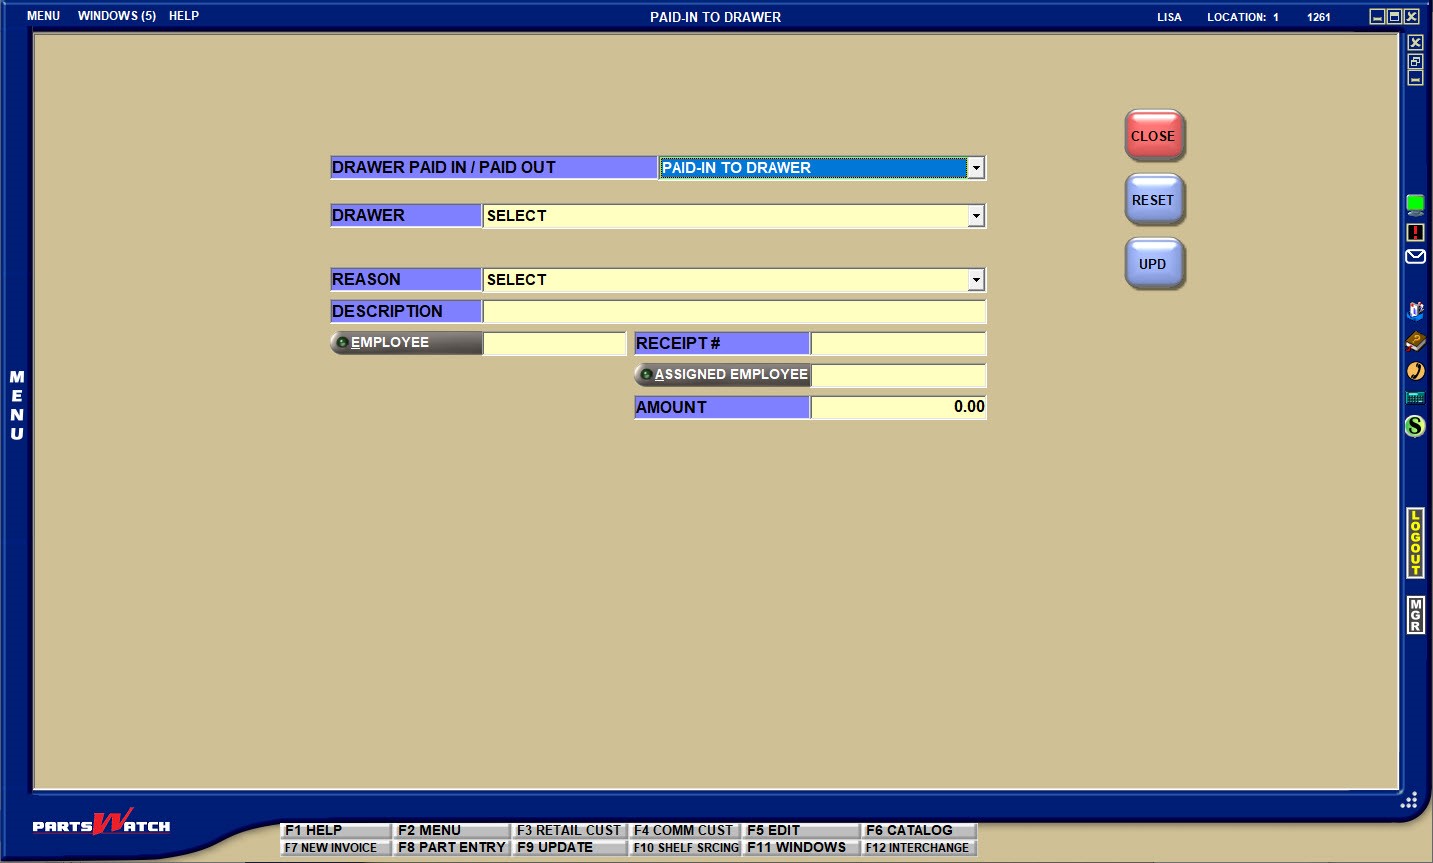Open the Help menu in top bar
This screenshot has height=863, width=1433.
(184, 16)
